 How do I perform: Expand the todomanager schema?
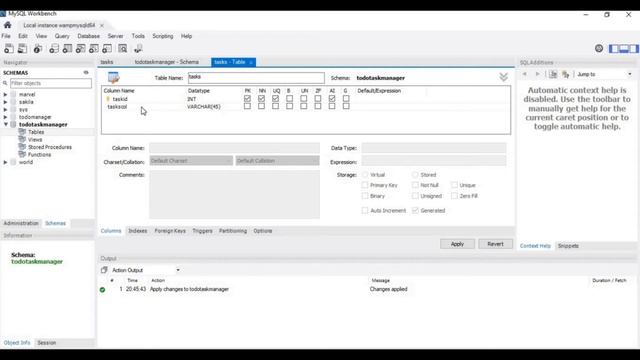click(5, 117)
